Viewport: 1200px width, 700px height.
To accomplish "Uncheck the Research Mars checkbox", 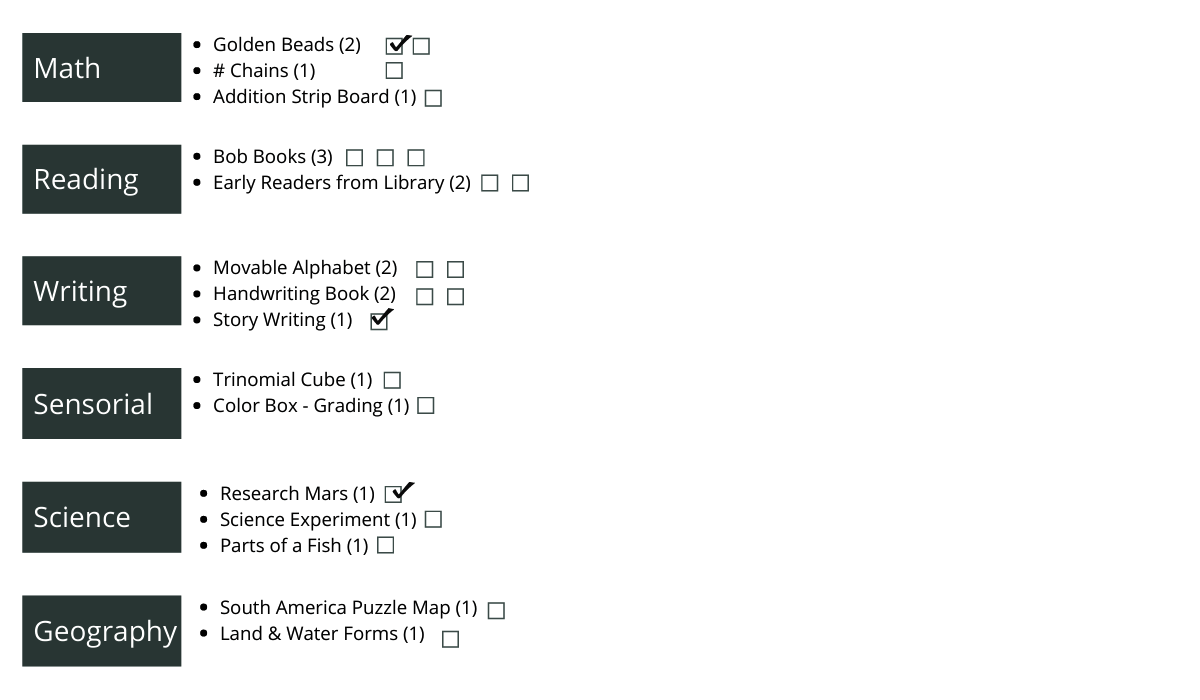I will (394, 493).
